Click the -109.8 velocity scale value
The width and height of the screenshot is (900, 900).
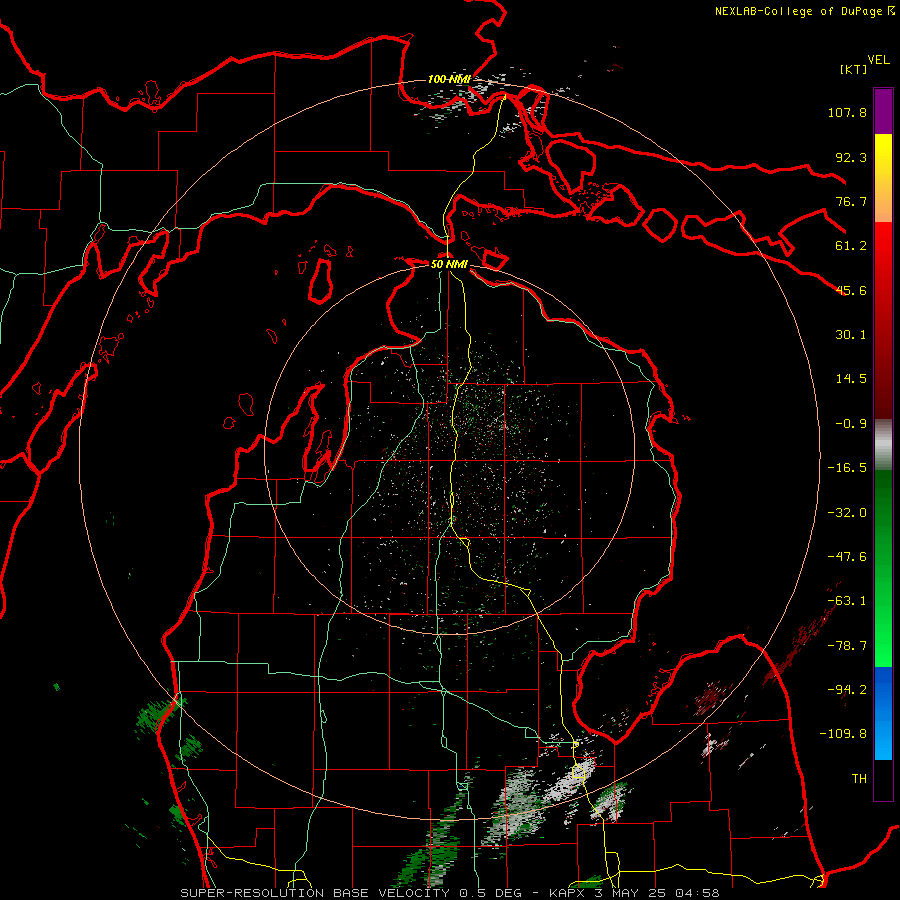pyautogui.click(x=843, y=734)
